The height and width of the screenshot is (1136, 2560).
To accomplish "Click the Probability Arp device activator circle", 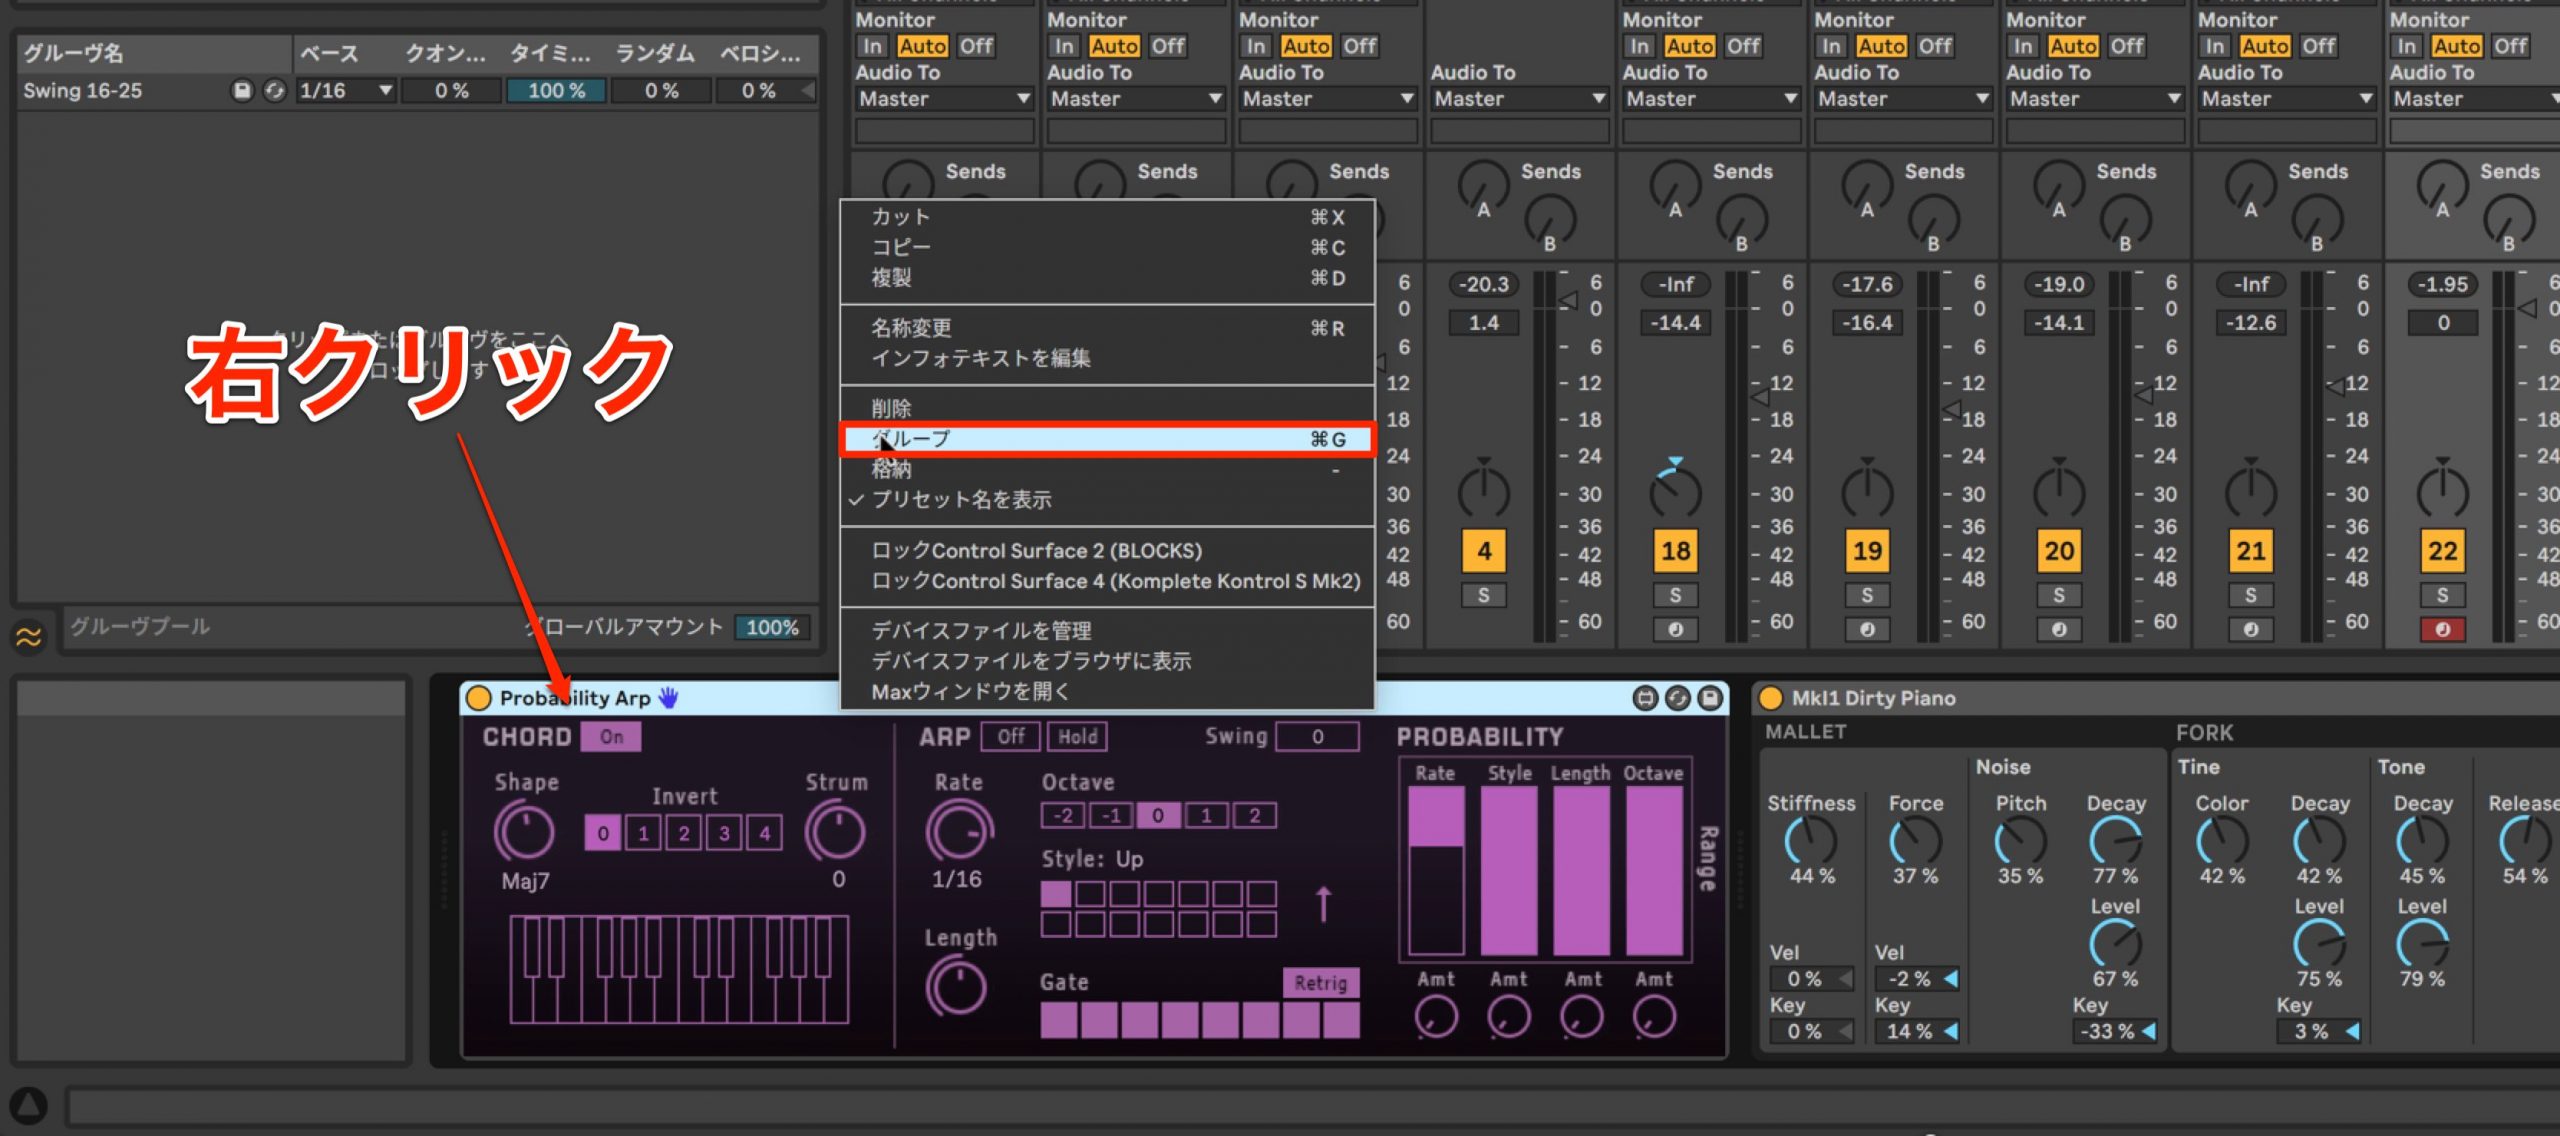I will click(479, 698).
